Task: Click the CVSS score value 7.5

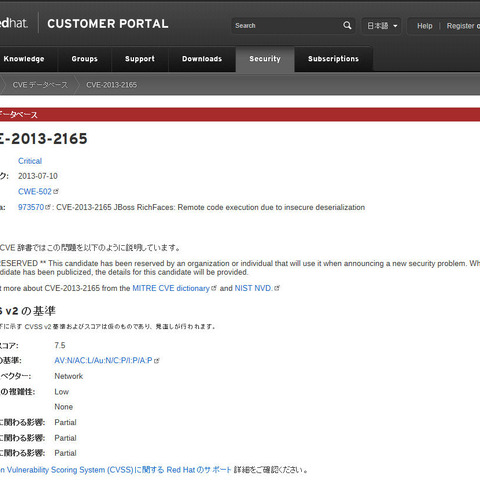Action: [x=60, y=345]
